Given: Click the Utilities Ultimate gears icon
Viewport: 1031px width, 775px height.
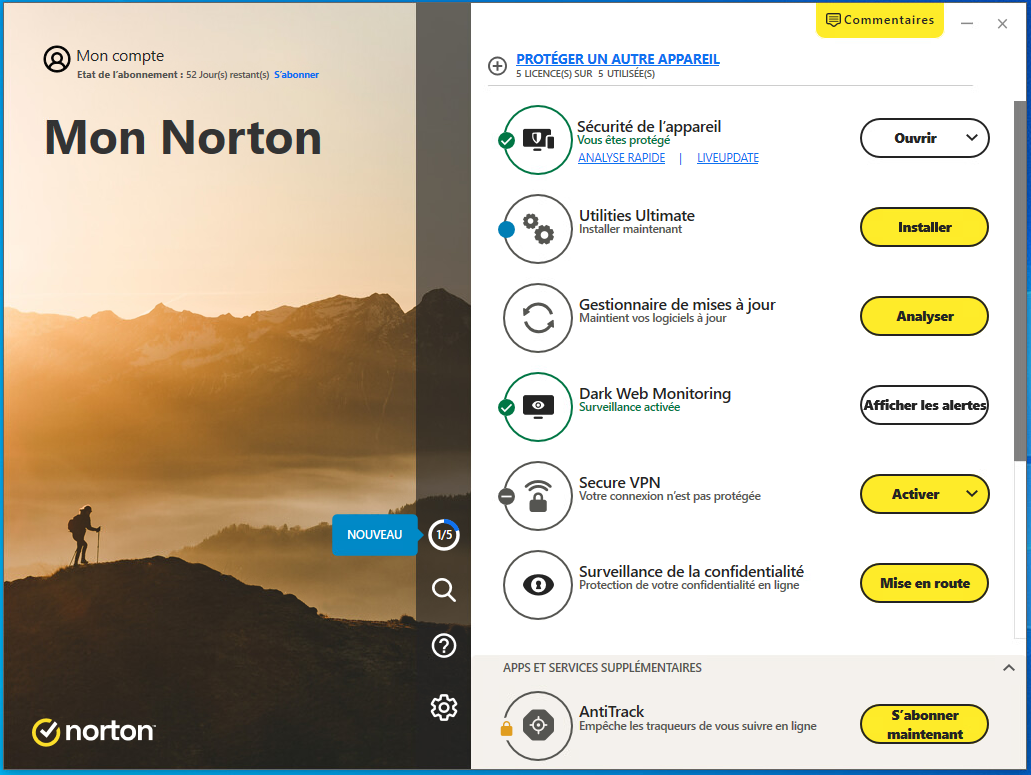Looking at the screenshot, I should [538, 228].
